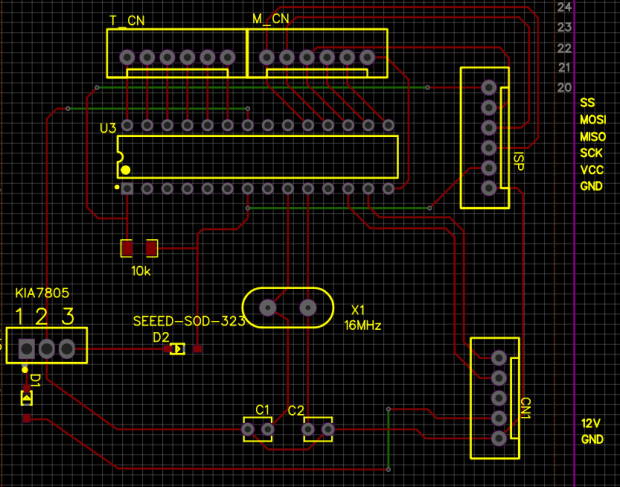The image size is (620, 487).
Task: Select the M_CN connector label
Action: (270, 19)
